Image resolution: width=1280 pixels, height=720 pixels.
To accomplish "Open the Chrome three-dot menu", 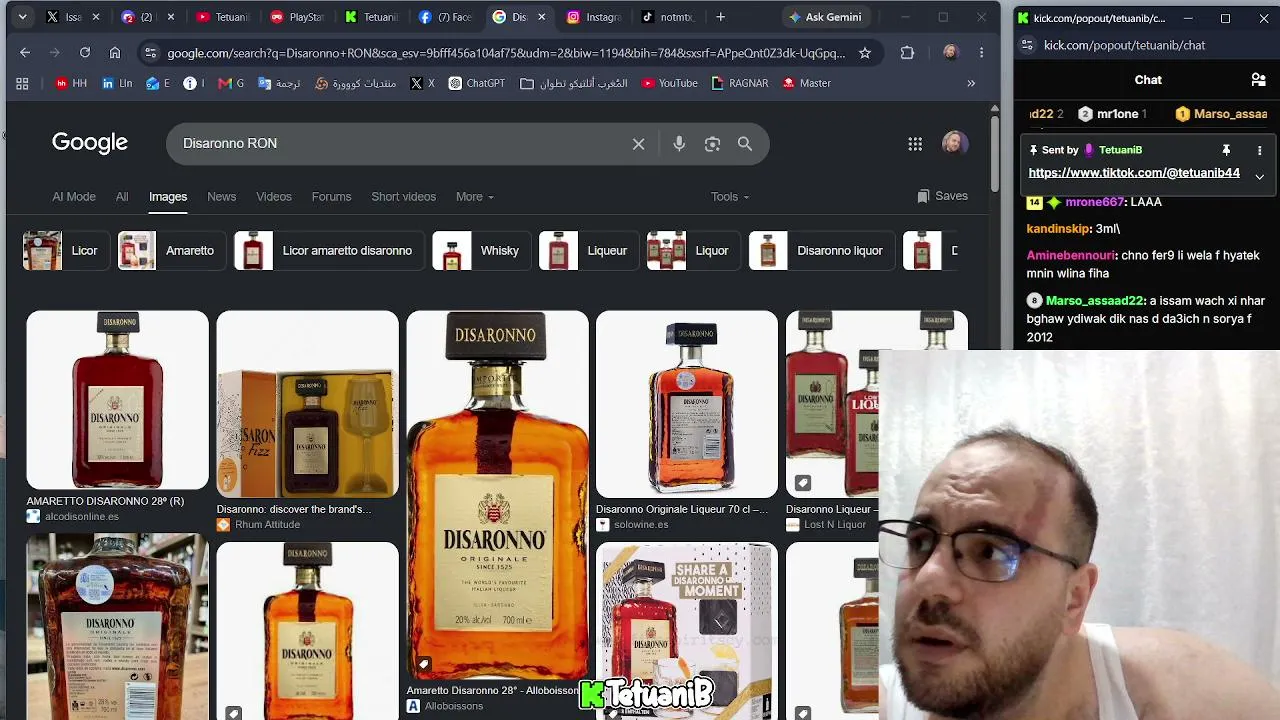I will (x=981, y=53).
